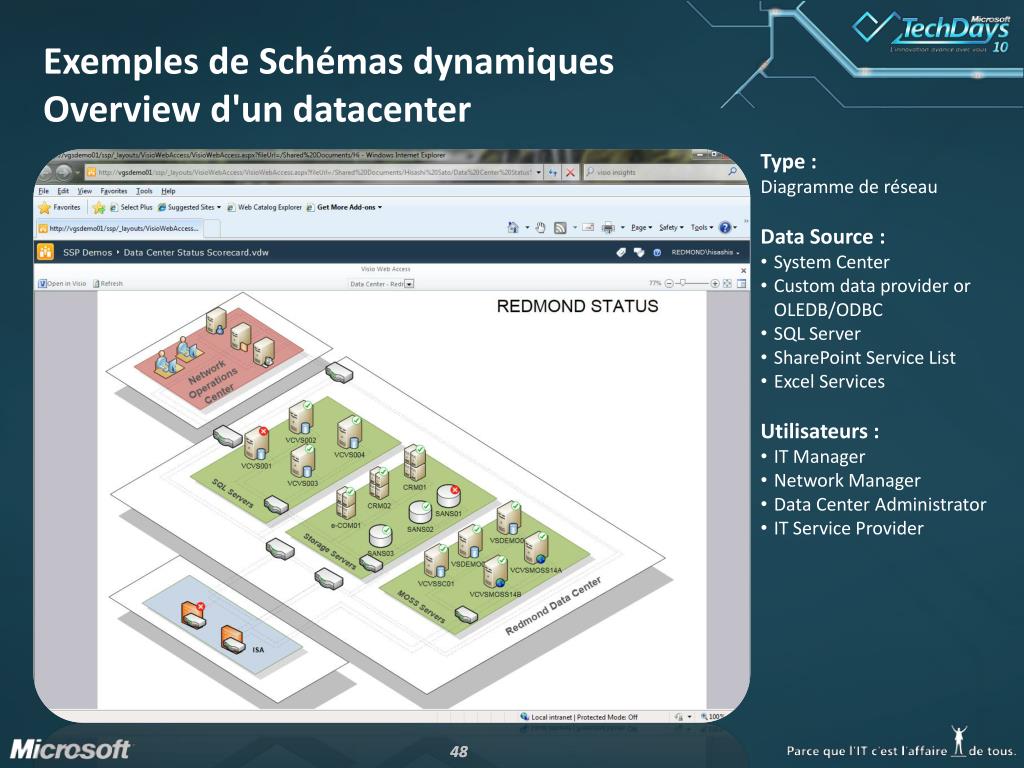
Task: Select the SANS03 storage disk
Action: coord(381,537)
